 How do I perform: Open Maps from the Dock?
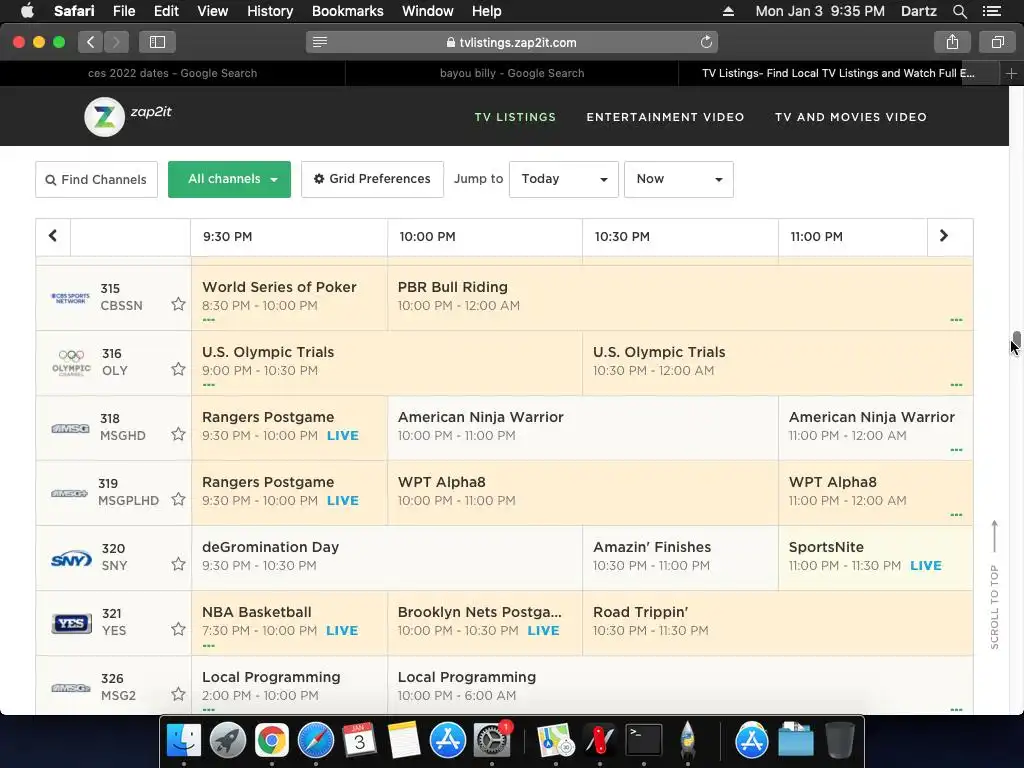(556, 740)
